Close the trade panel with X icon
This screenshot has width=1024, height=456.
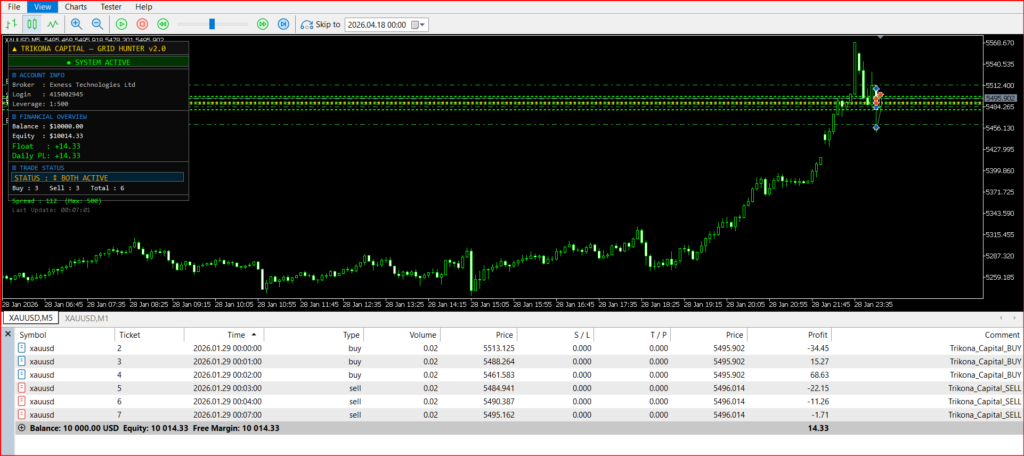pos(8,334)
